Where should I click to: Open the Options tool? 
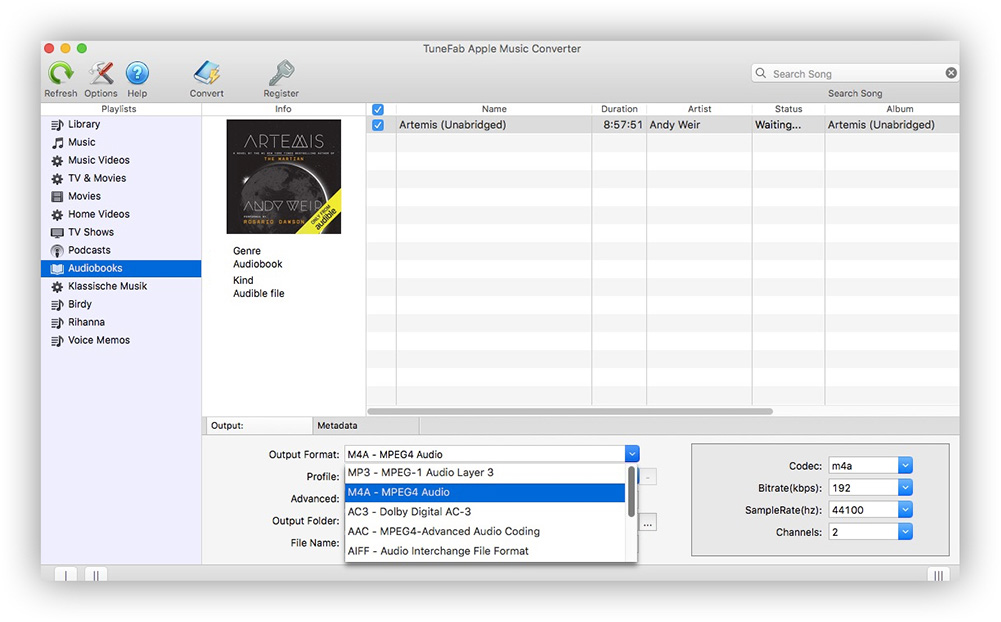tap(100, 73)
